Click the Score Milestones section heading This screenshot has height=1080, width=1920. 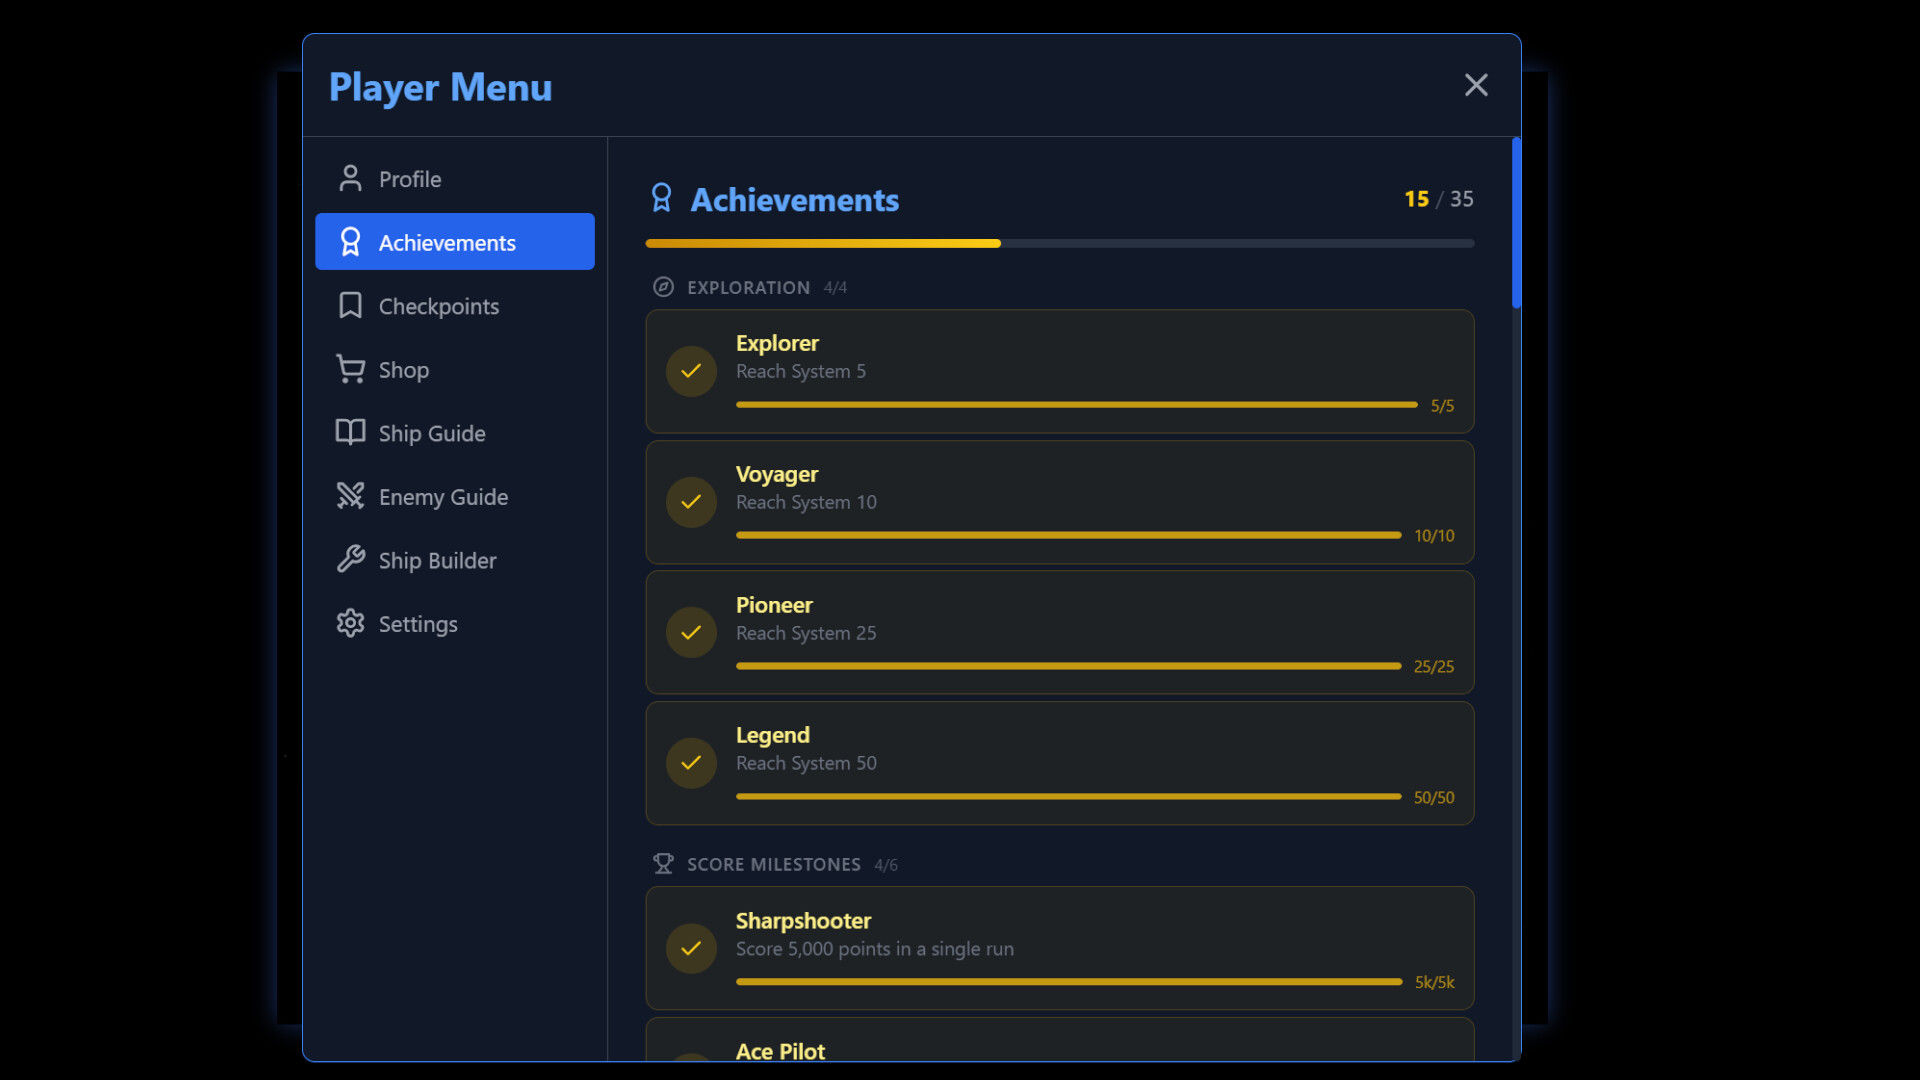pyautogui.click(x=773, y=864)
